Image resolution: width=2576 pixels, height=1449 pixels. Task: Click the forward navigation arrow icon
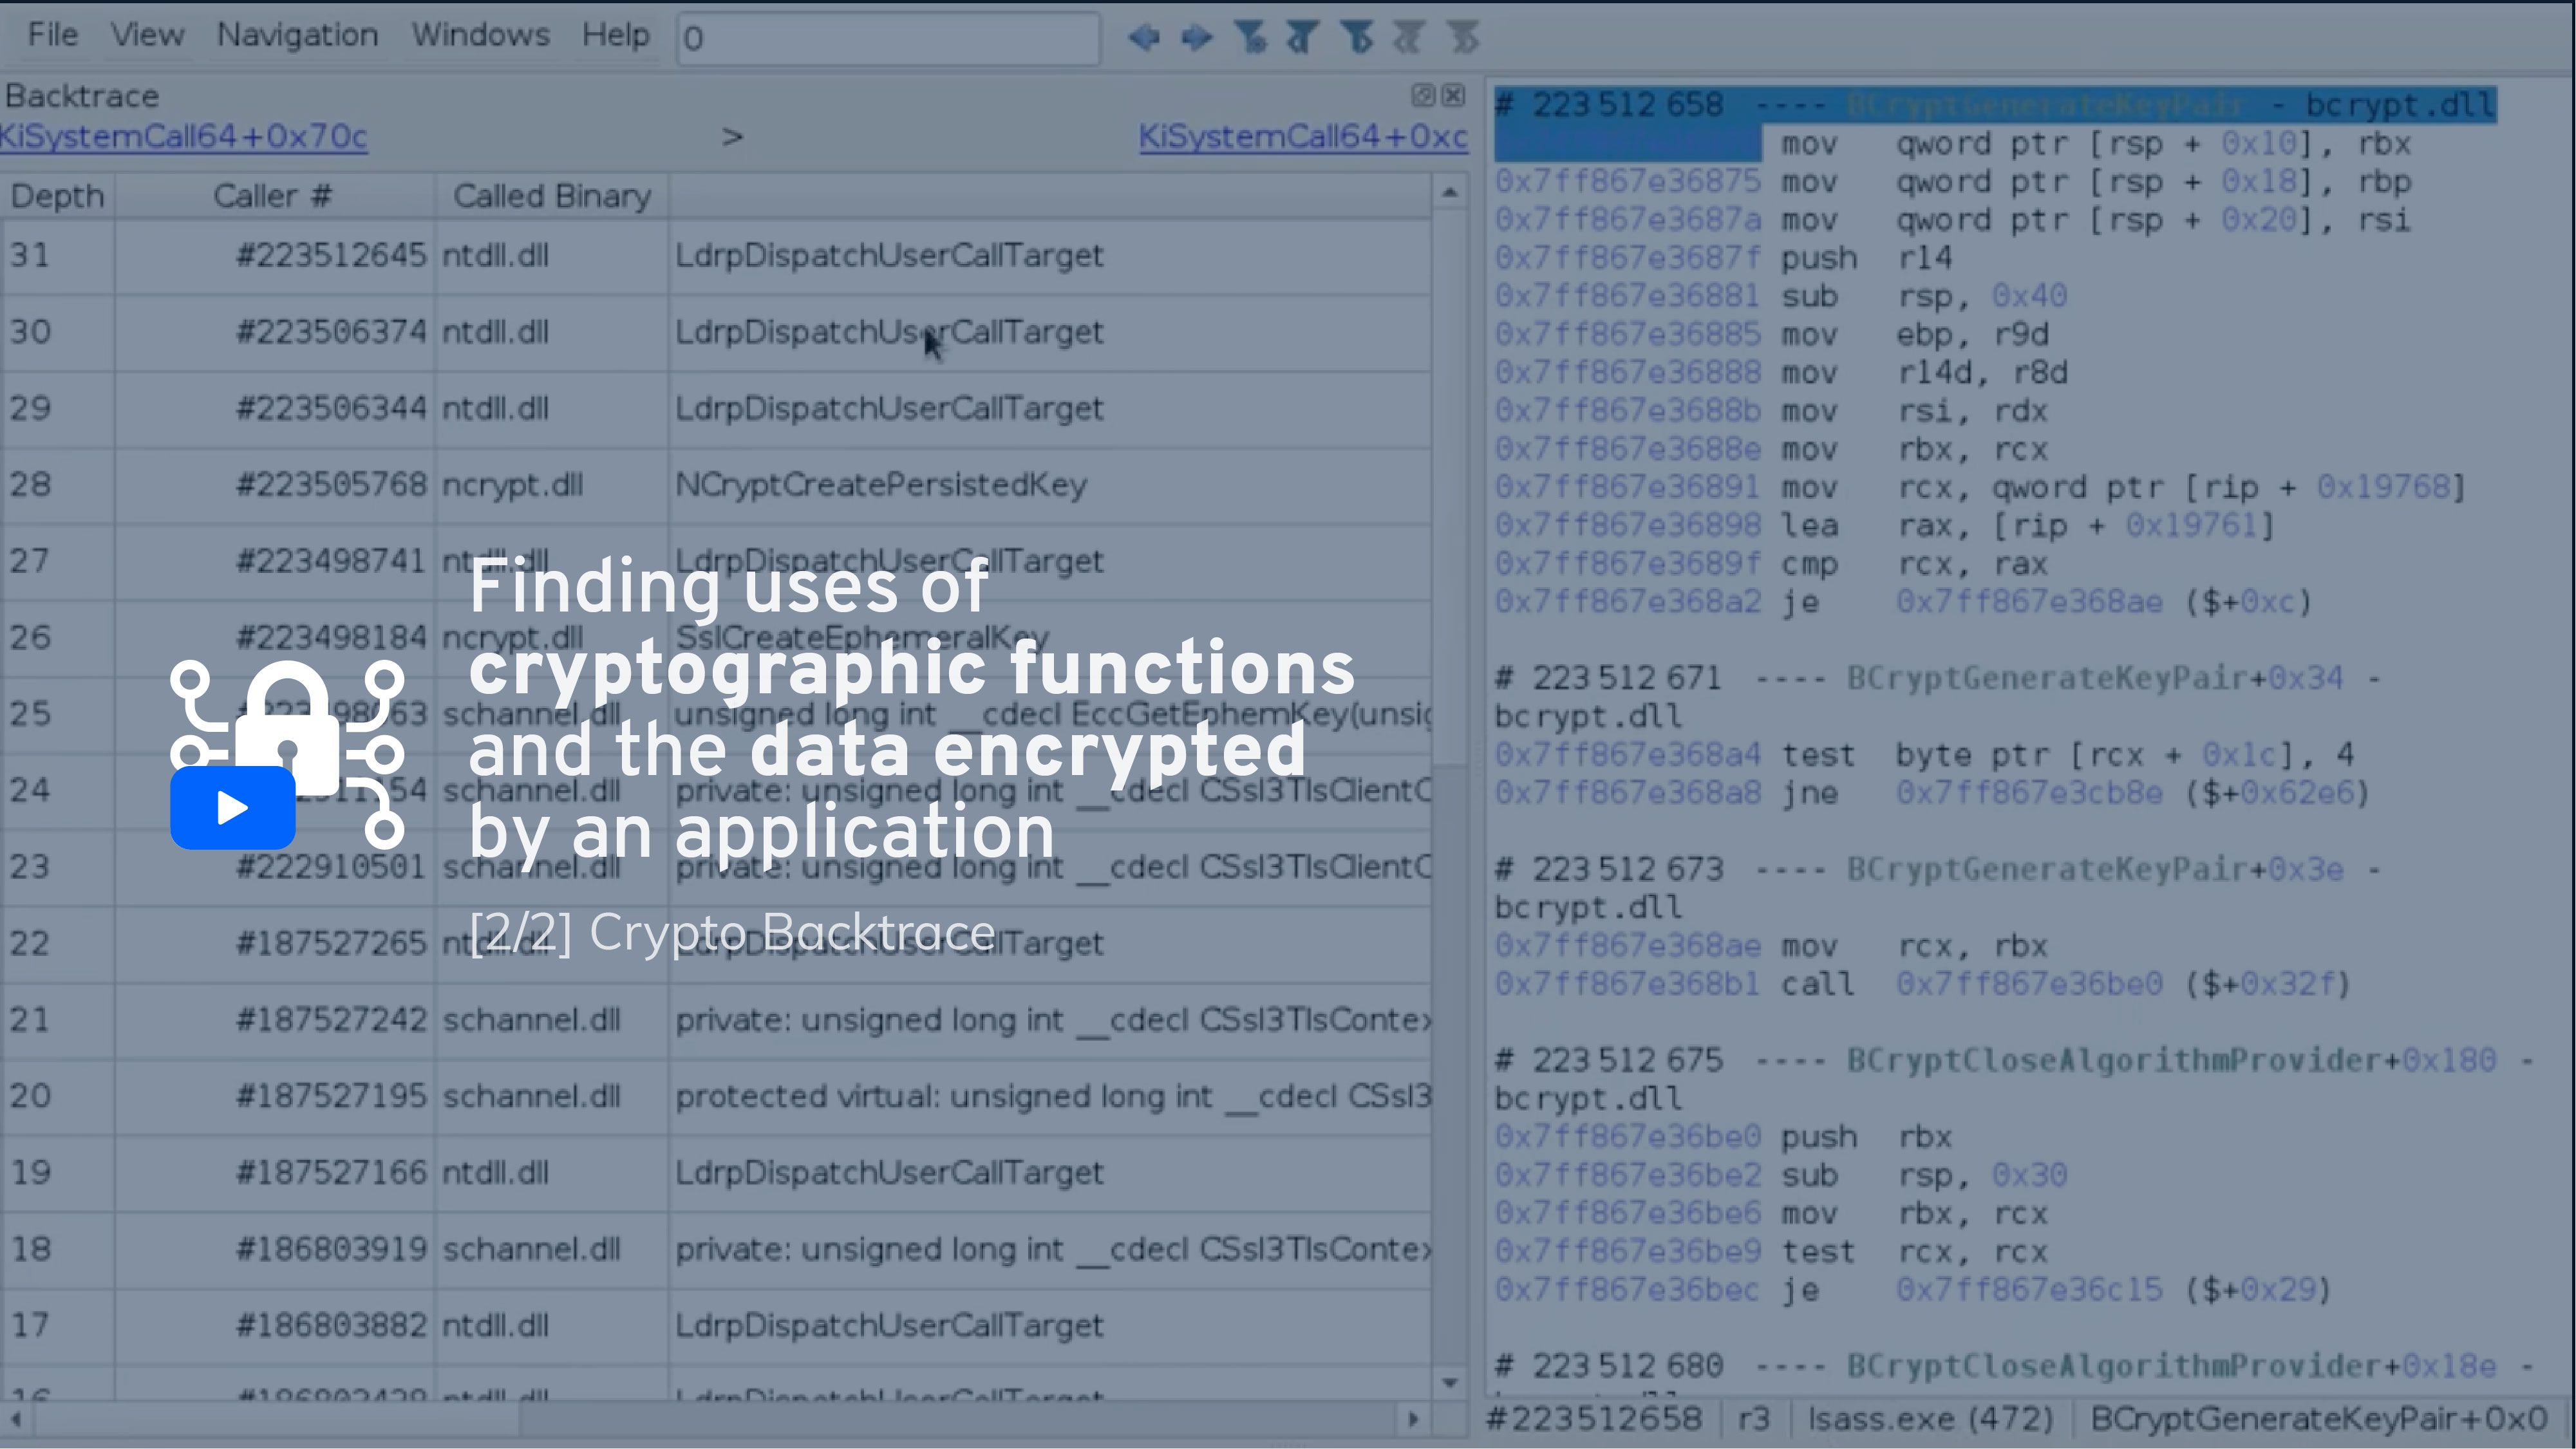tap(1196, 38)
